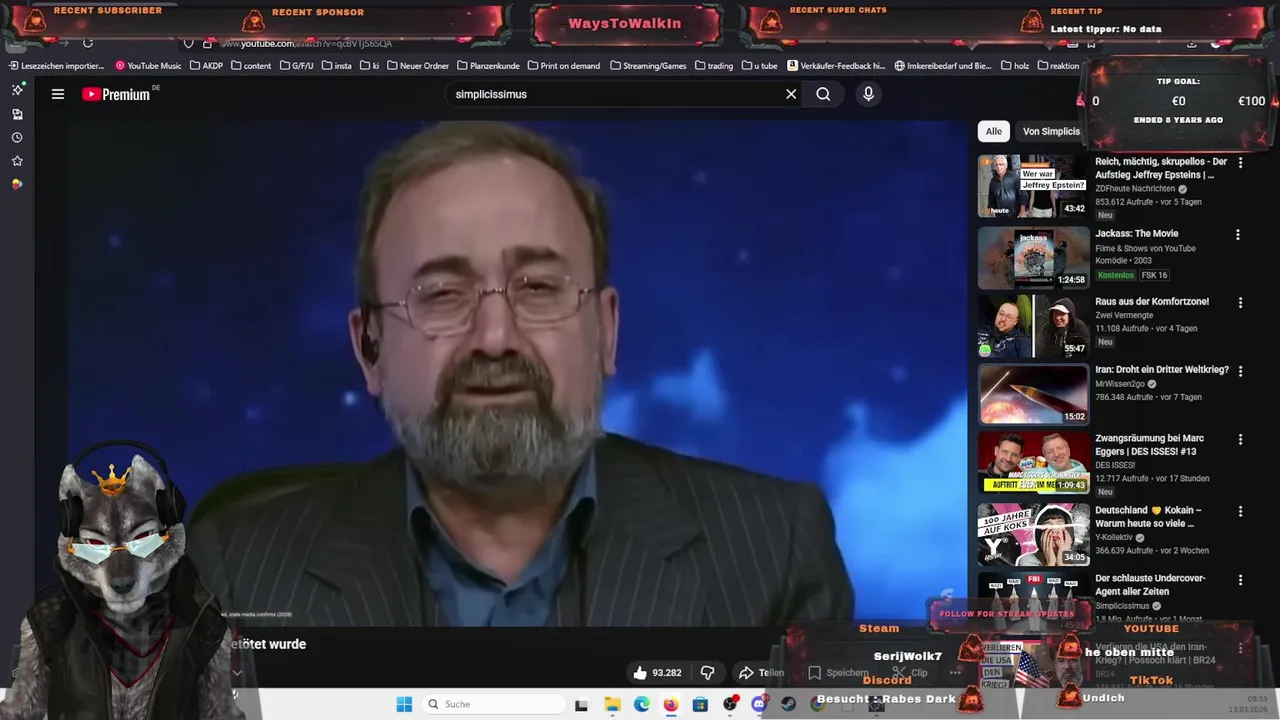Open options menu for Iran Weltkrieg video
Viewport: 1280px width, 720px height.
click(x=1240, y=371)
